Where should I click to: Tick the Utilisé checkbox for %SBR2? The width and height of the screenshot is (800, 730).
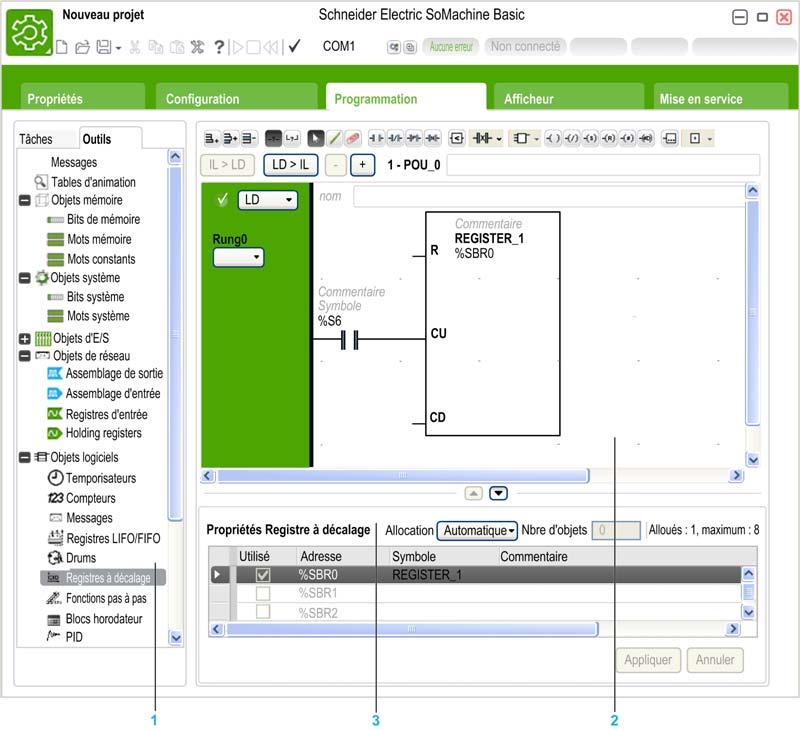click(263, 612)
